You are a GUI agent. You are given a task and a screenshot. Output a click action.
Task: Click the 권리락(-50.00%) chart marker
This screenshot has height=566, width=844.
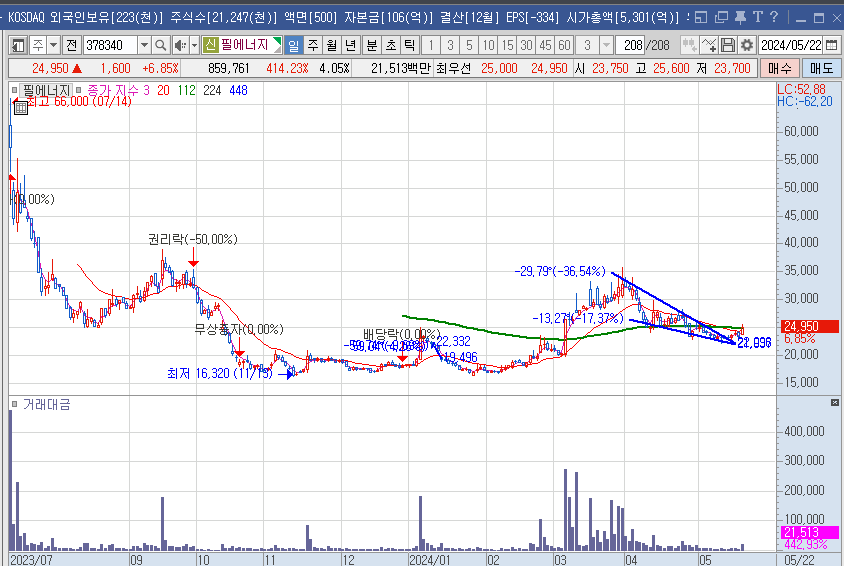click(x=193, y=239)
